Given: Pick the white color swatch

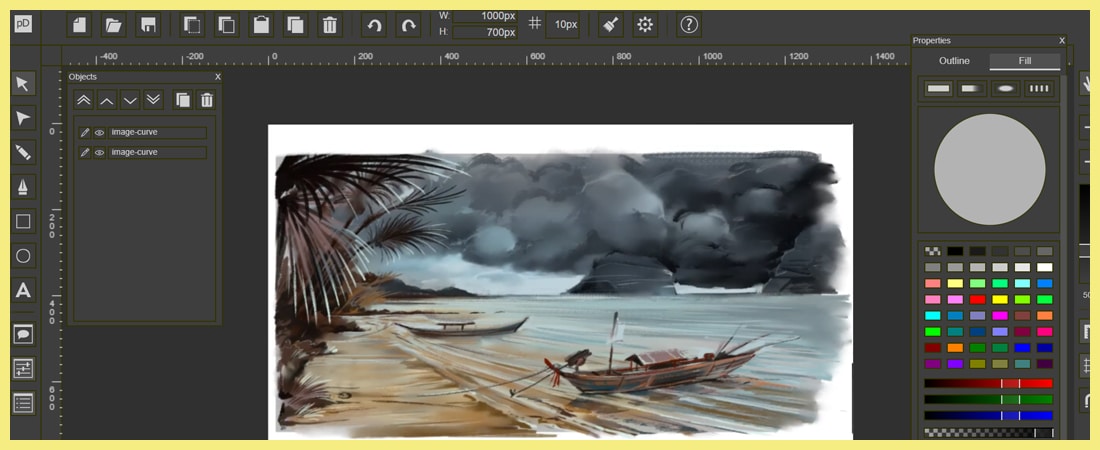Looking at the screenshot, I should tap(1045, 267).
